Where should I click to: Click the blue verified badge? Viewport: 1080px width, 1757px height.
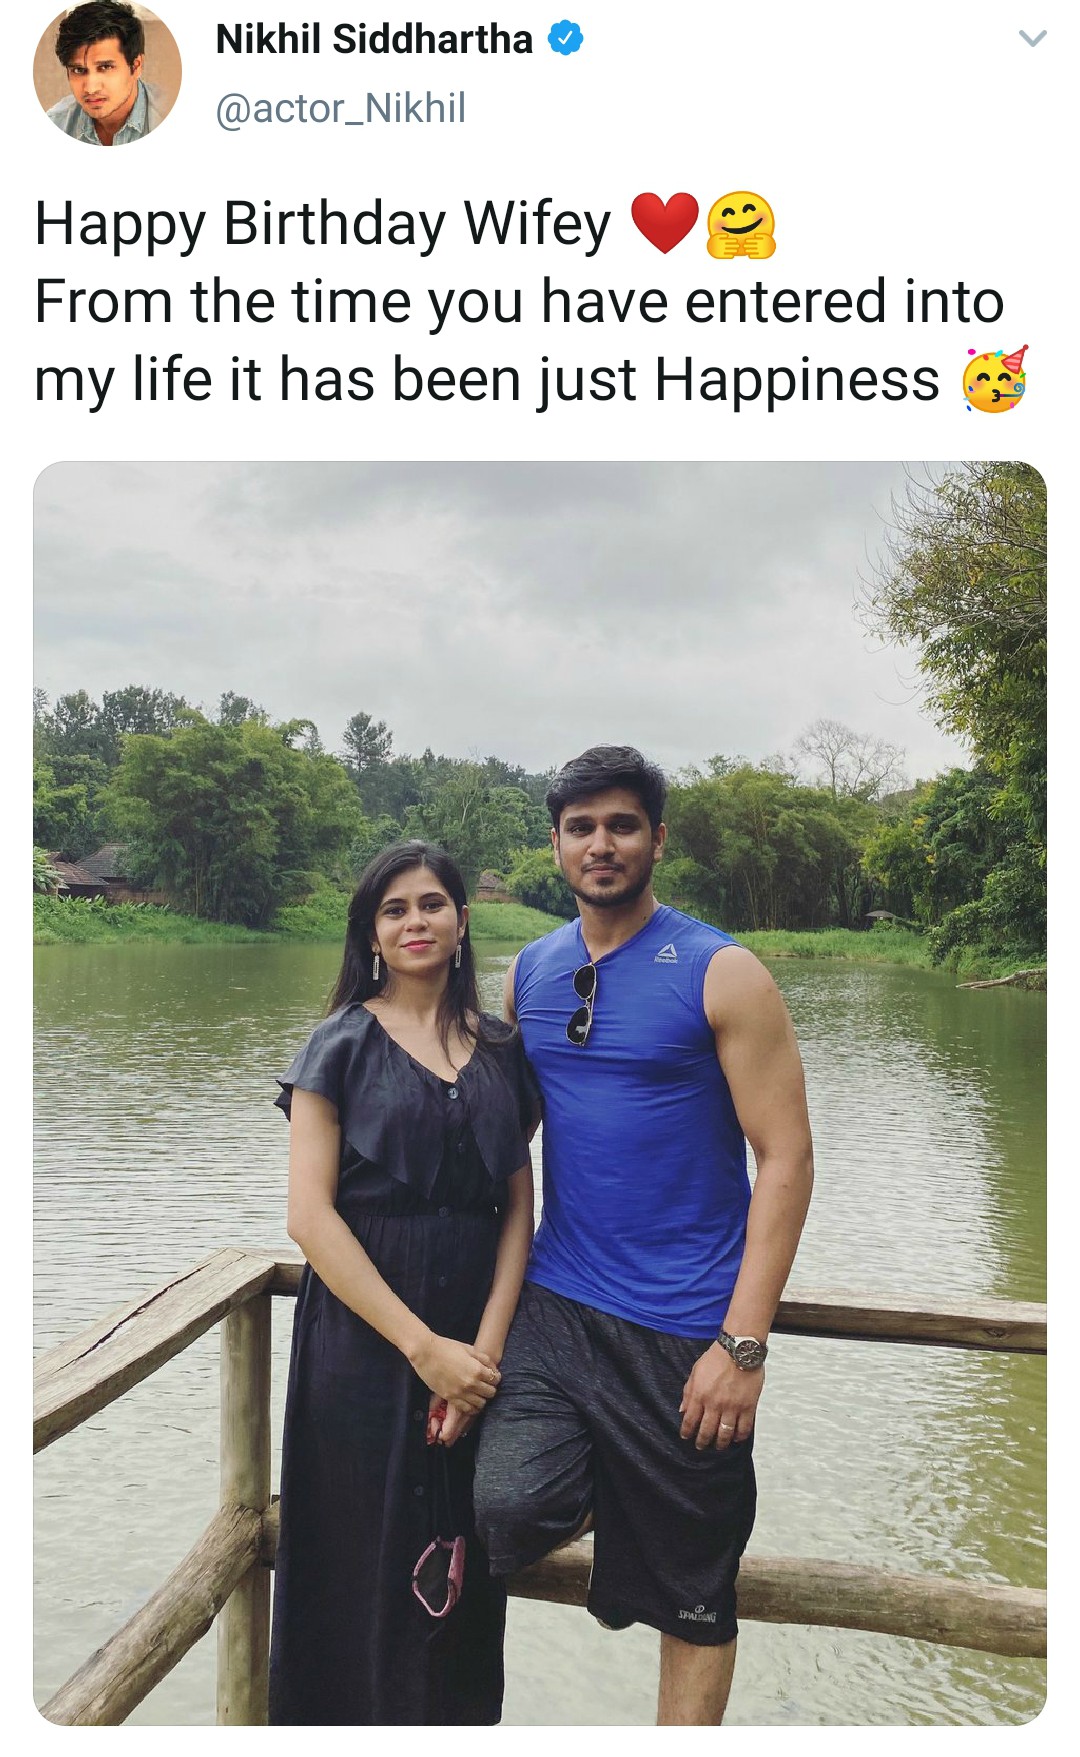[566, 39]
